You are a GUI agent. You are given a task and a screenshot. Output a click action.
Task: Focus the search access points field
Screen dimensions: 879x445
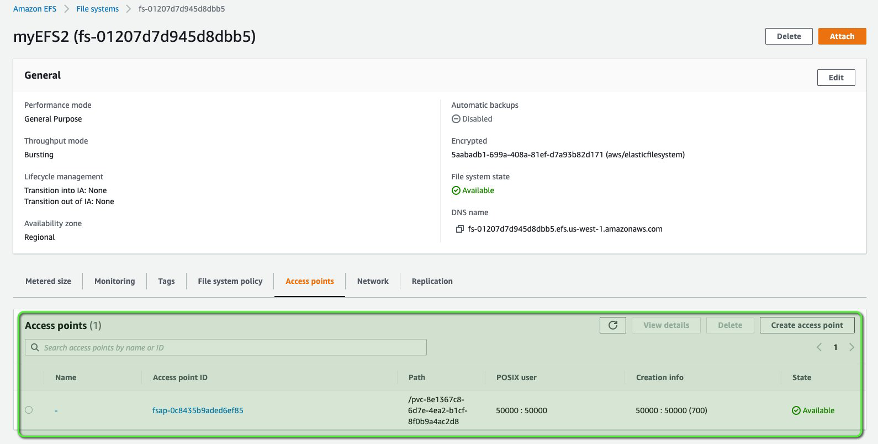225,347
